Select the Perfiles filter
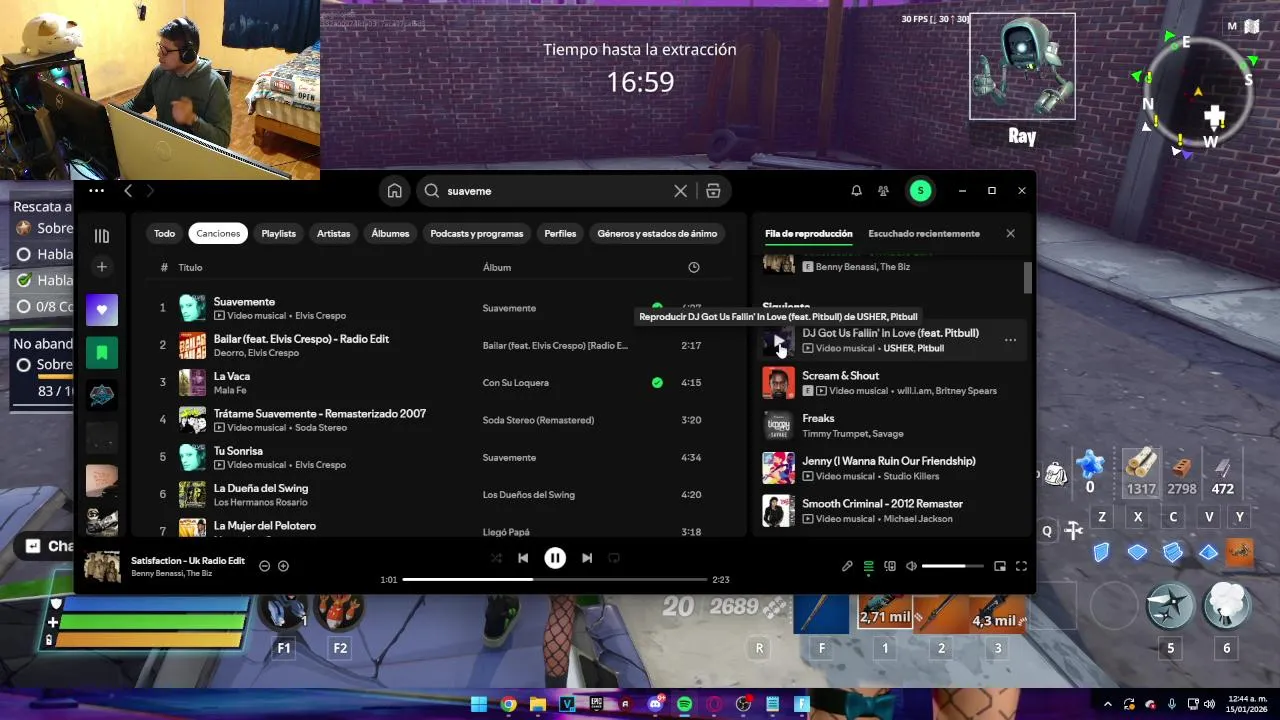The width and height of the screenshot is (1280, 720). (x=560, y=233)
